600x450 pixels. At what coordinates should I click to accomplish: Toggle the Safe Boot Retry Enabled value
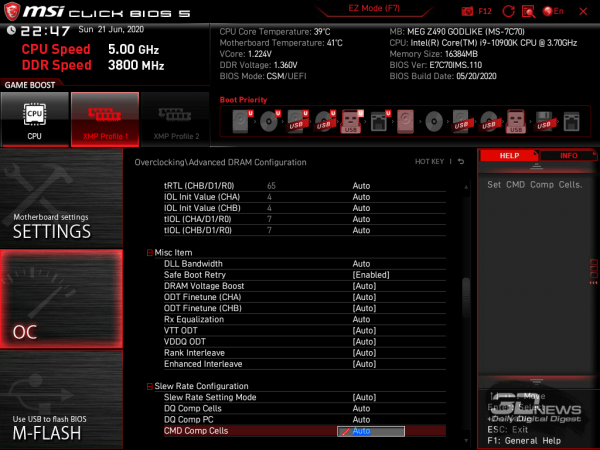371,275
